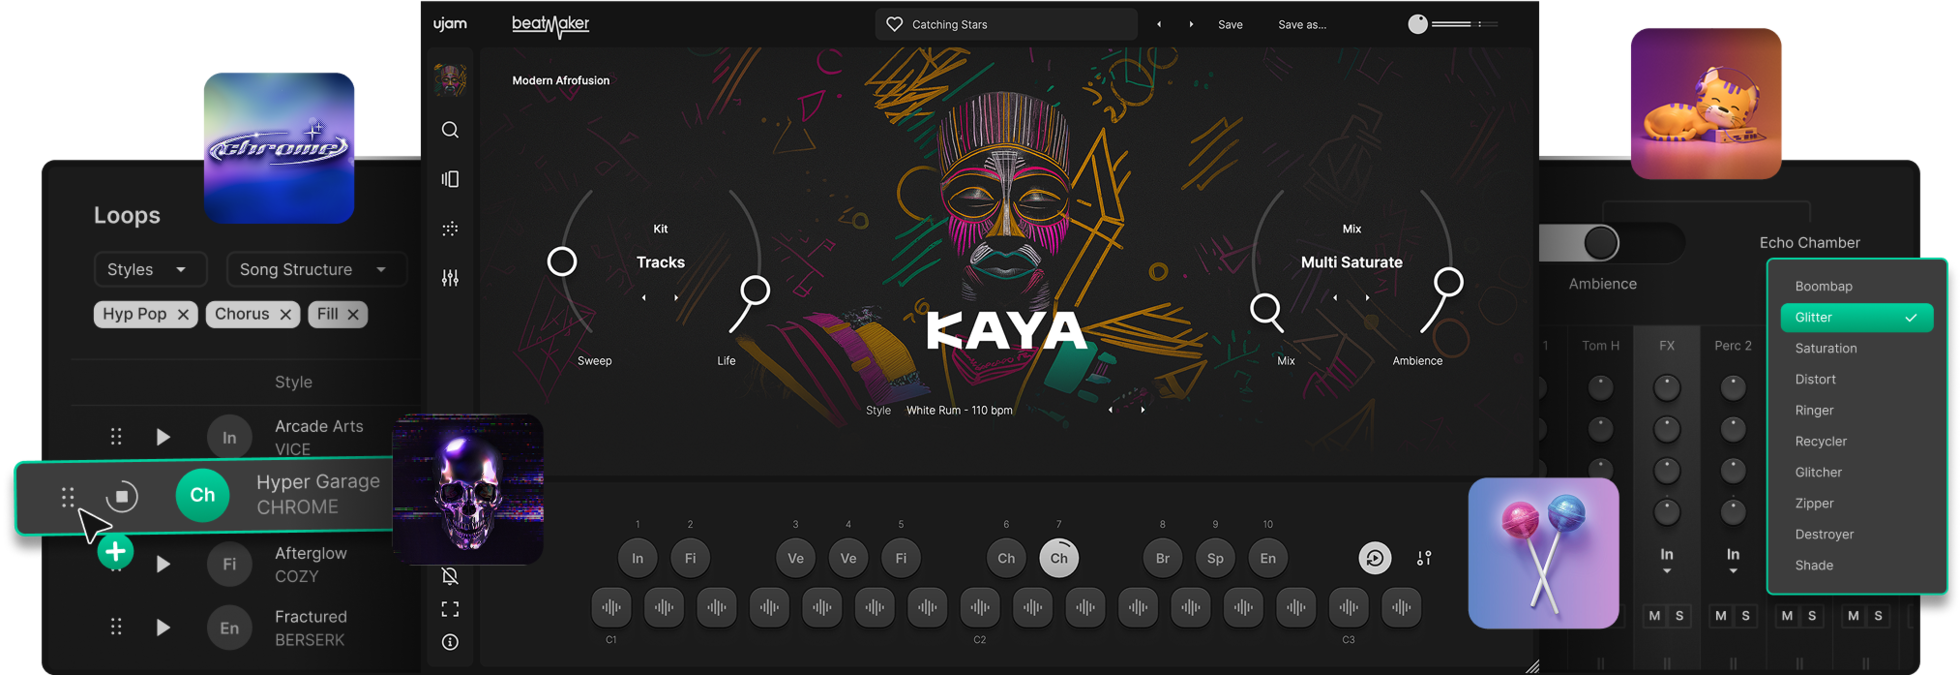Click the master volume knob
The height and width of the screenshot is (675, 1960).
pos(1418,24)
